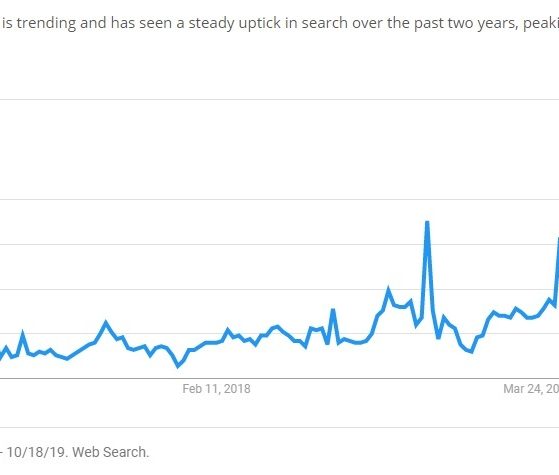Click the bump preceding the tallest spike
The width and height of the screenshot is (559, 475).
click(x=388, y=290)
